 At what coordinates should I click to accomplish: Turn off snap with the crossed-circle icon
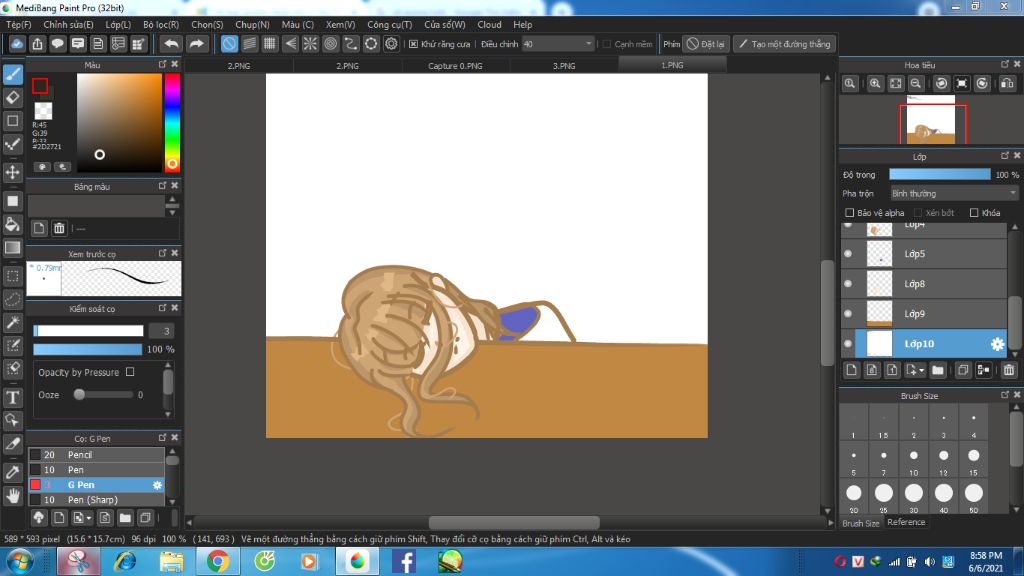pyautogui.click(x=229, y=44)
